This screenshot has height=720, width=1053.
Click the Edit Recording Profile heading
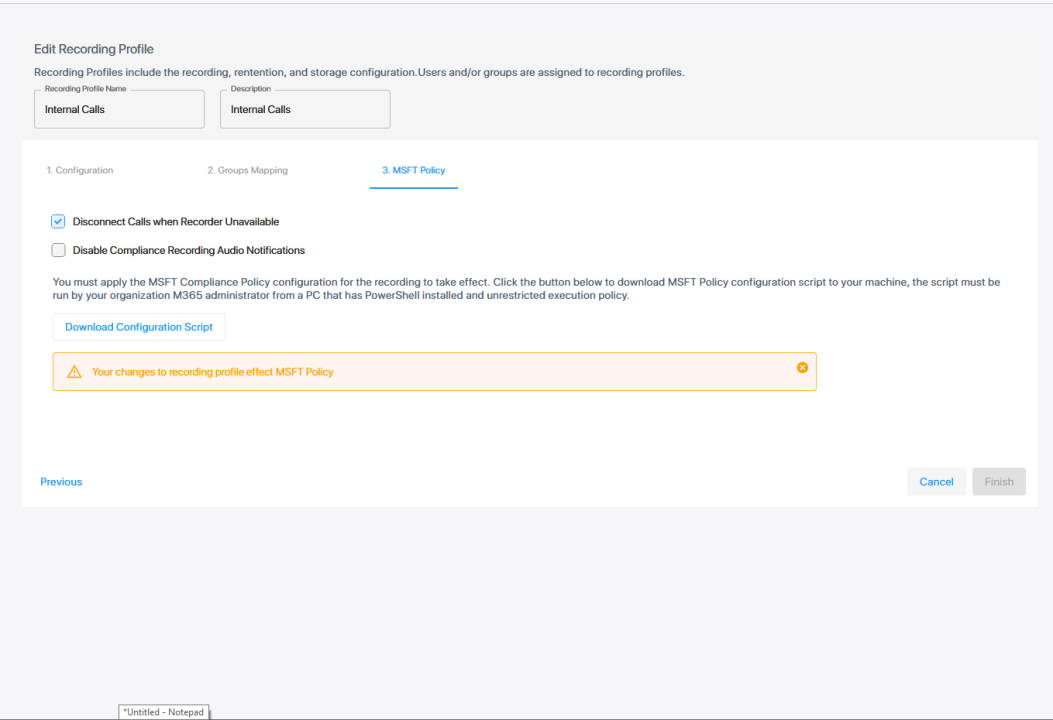94,49
